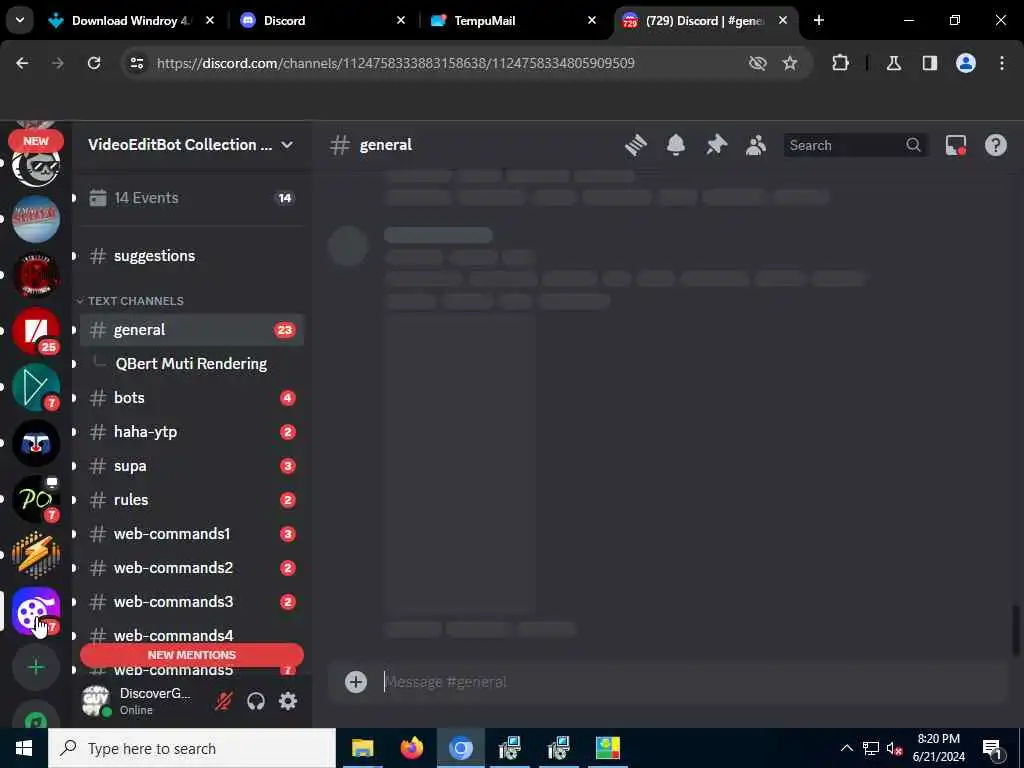
Task: Switch to the TempuMail browser tab
Action: (x=513, y=21)
